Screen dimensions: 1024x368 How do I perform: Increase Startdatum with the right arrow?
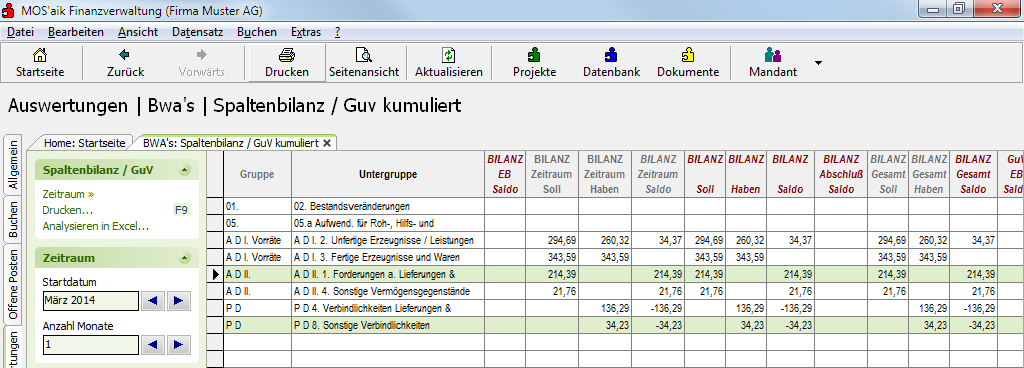pyautogui.click(x=178, y=301)
